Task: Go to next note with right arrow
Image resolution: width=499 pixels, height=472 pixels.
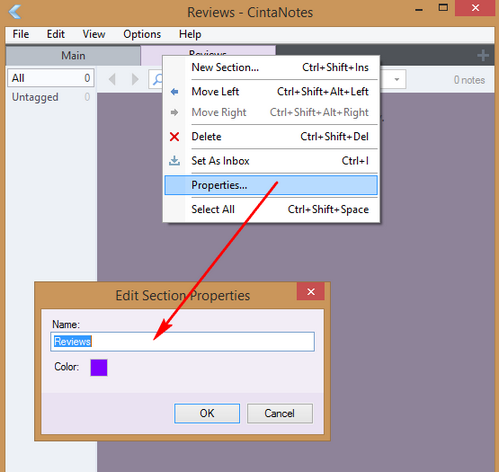Action: coord(135,79)
